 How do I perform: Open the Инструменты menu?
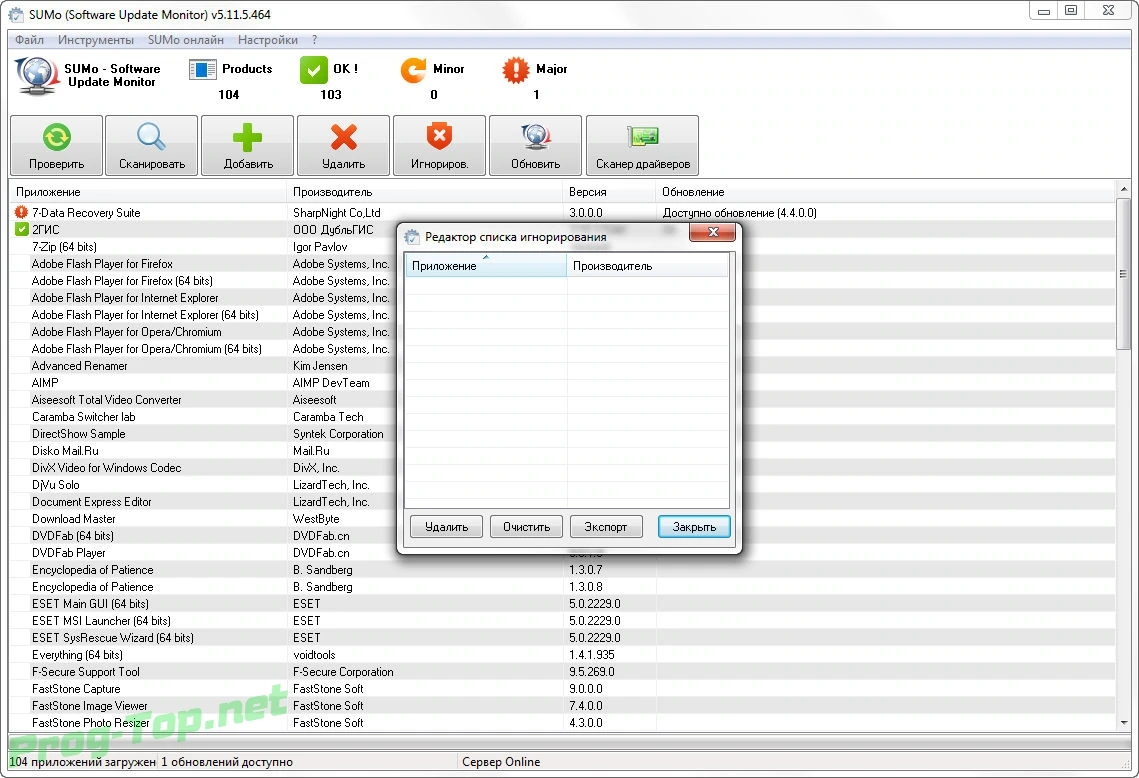pyautogui.click(x=95, y=40)
